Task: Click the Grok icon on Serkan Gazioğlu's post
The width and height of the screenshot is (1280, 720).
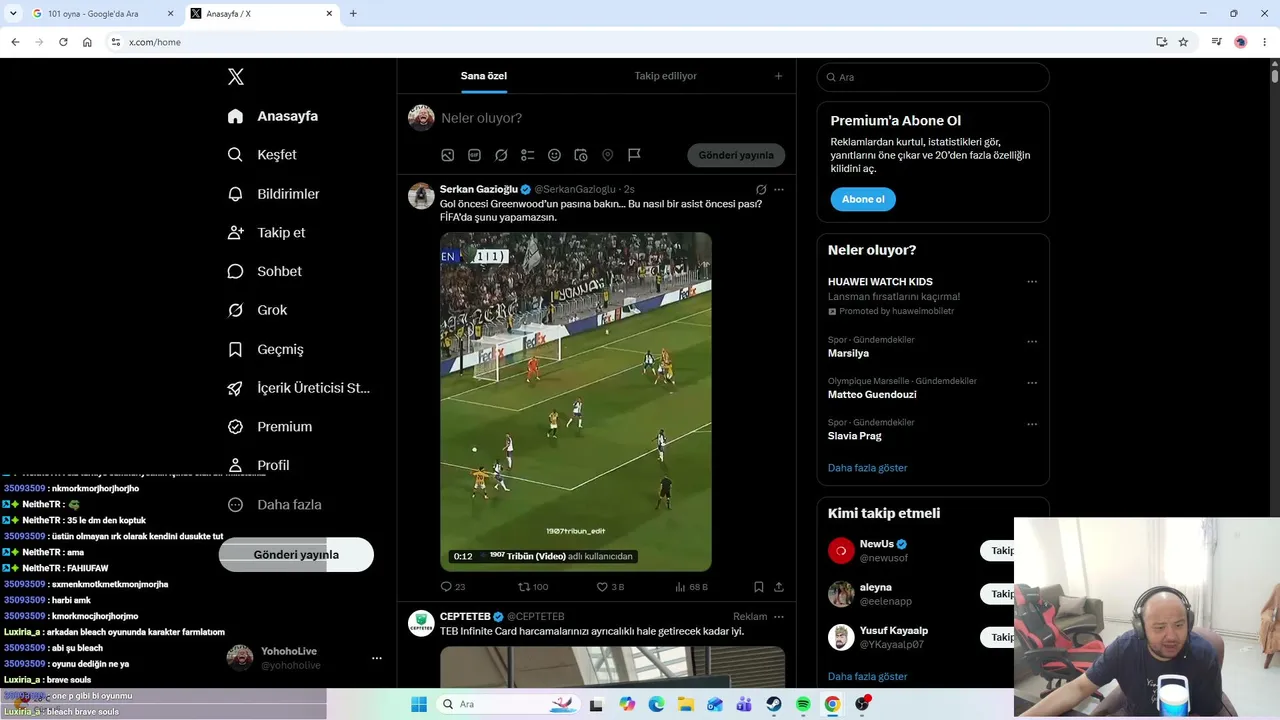Action: click(x=761, y=189)
